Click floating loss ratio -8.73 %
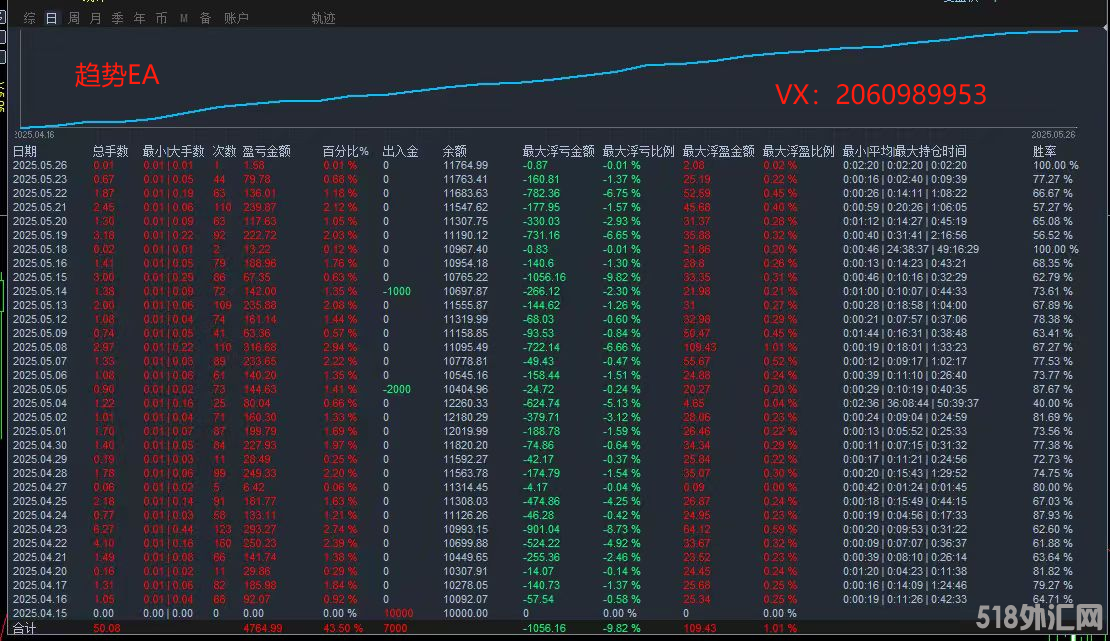The image size is (1110, 641). (622, 529)
